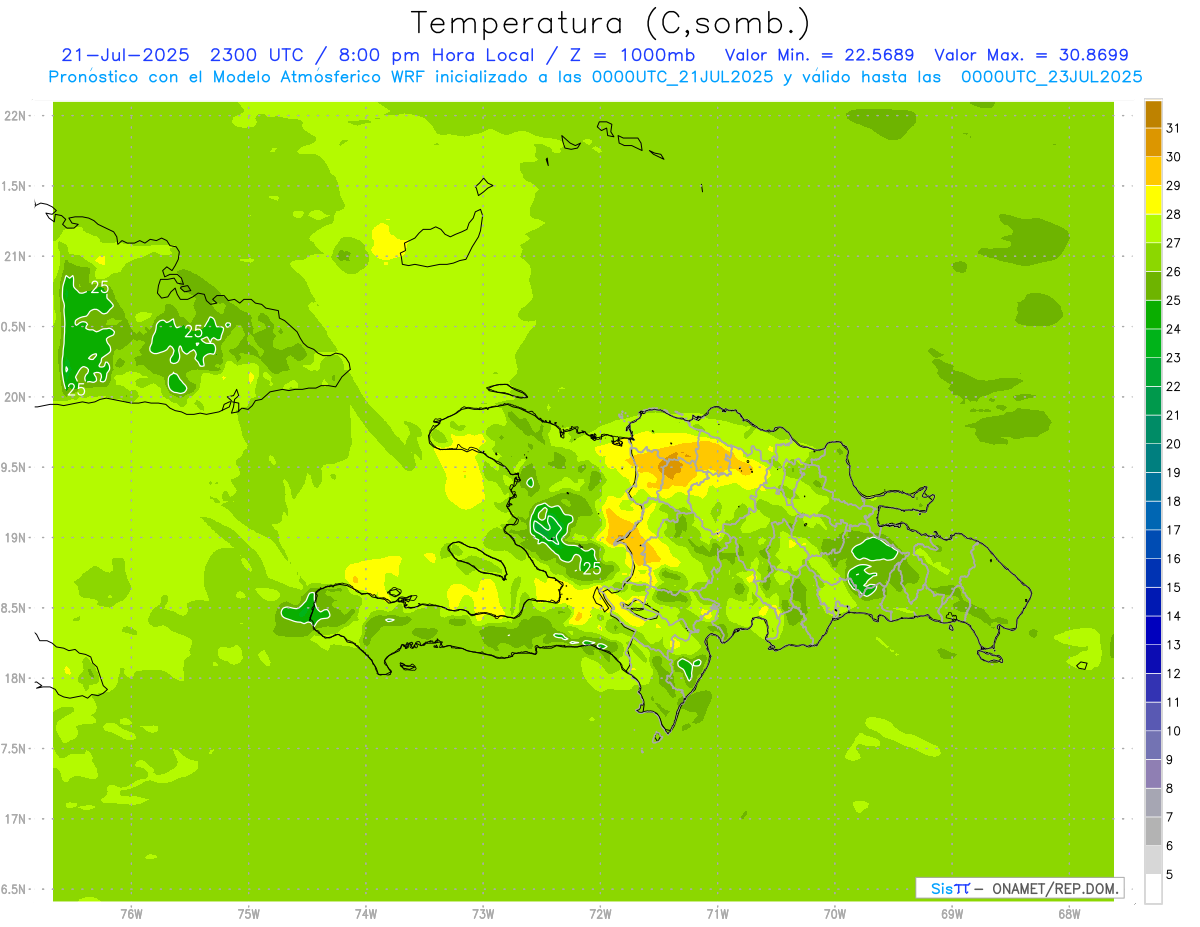
Task: Click the '69W' longitude label
Action: click(x=951, y=914)
